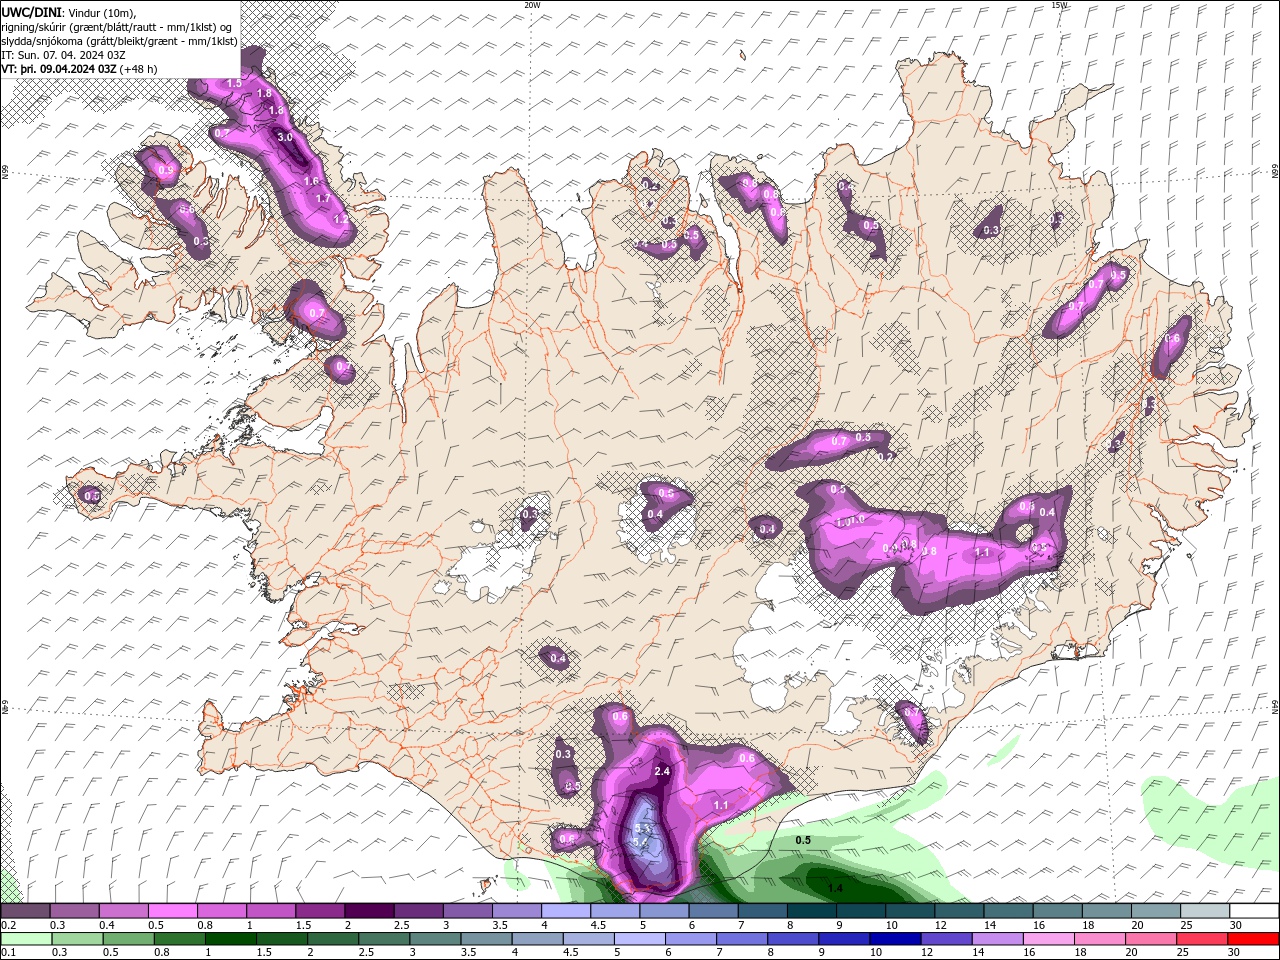The image size is (1280, 960).
Task: Click the "15W" longitude label
Action: (x=1059, y=5)
